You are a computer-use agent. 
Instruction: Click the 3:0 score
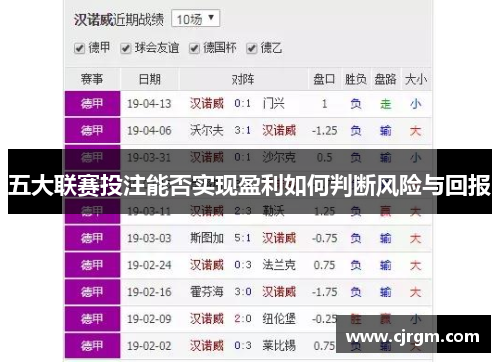(x=243, y=292)
